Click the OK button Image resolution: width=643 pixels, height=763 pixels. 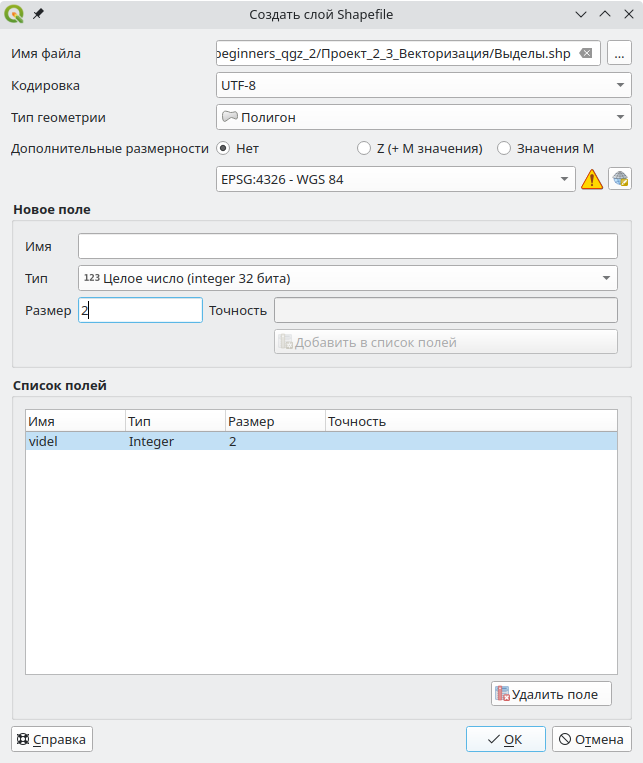point(506,739)
